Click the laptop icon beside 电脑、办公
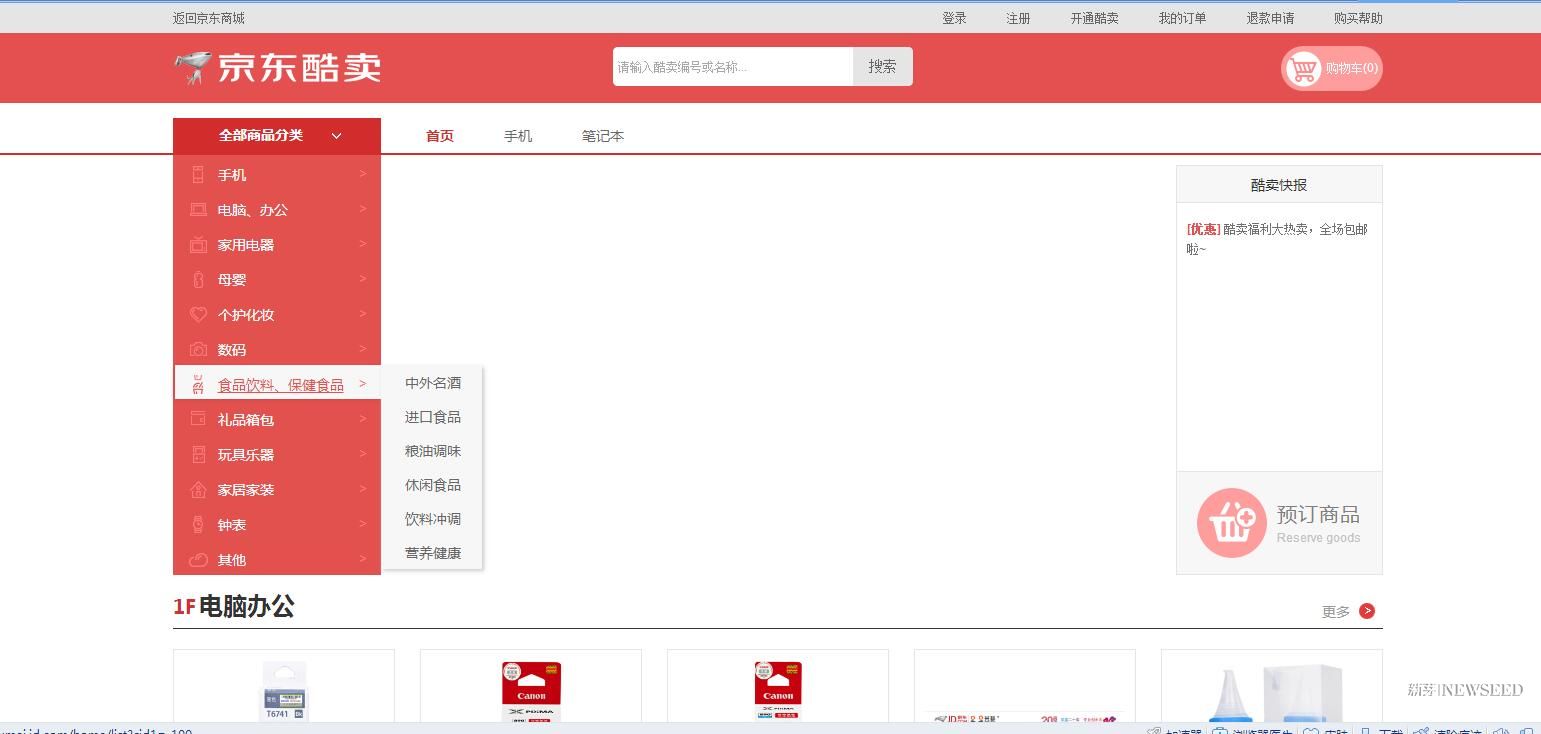The image size is (1541, 734). 198,210
